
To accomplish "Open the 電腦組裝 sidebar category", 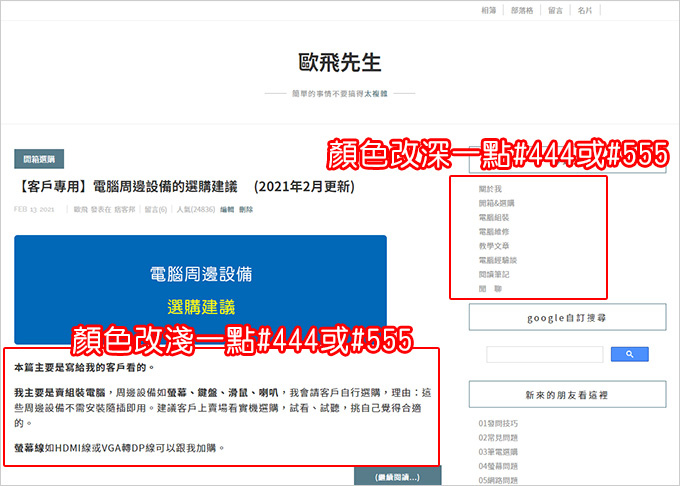I will coord(494,217).
